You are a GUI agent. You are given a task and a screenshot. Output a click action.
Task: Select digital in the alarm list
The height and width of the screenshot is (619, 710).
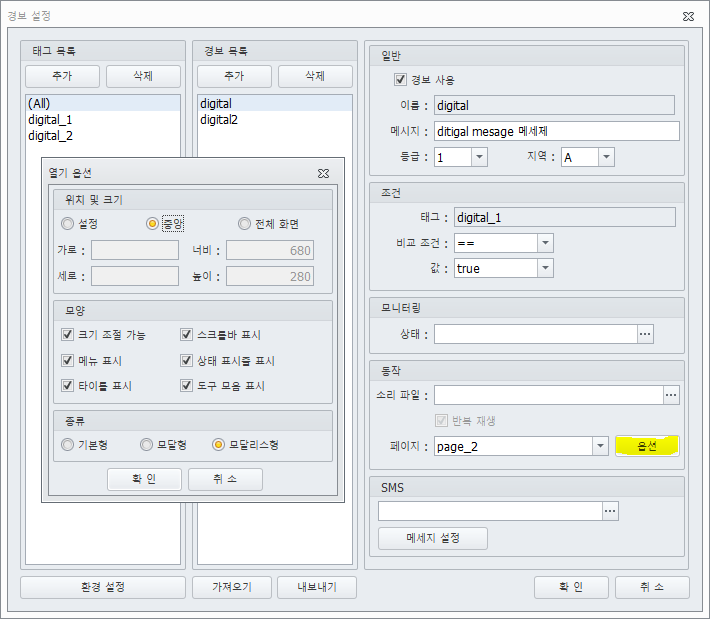point(275,104)
